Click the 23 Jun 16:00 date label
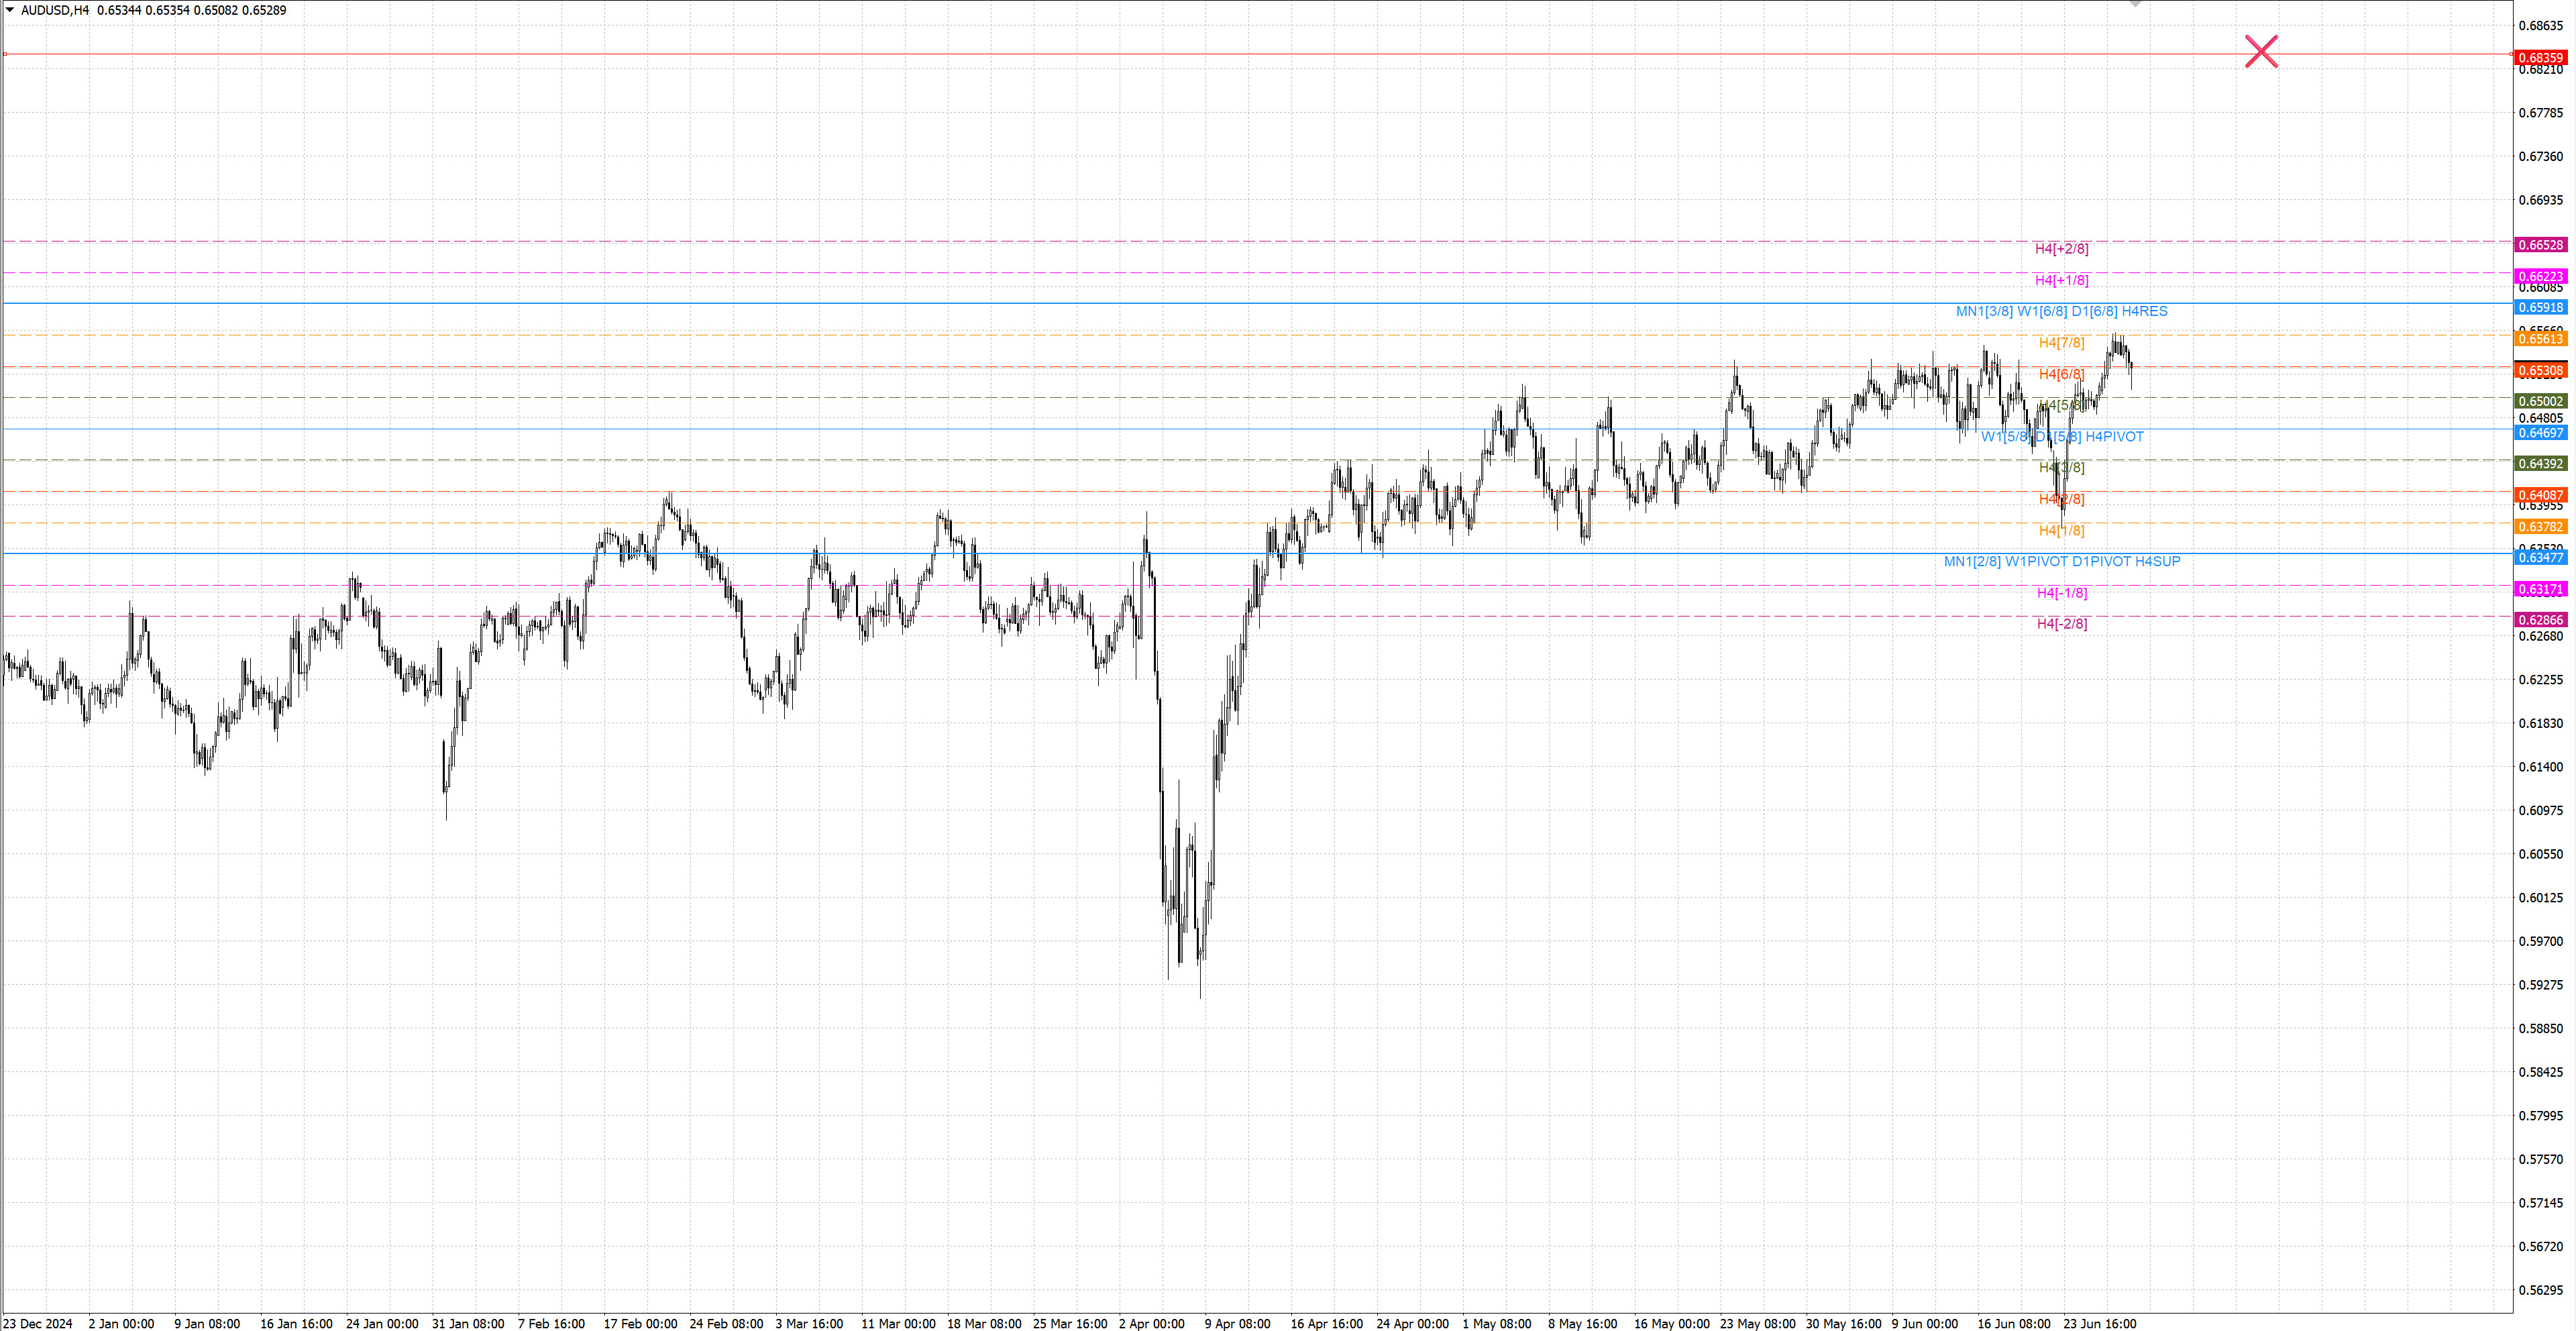The width and height of the screenshot is (2576, 1331). click(x=2099, y=1323)
